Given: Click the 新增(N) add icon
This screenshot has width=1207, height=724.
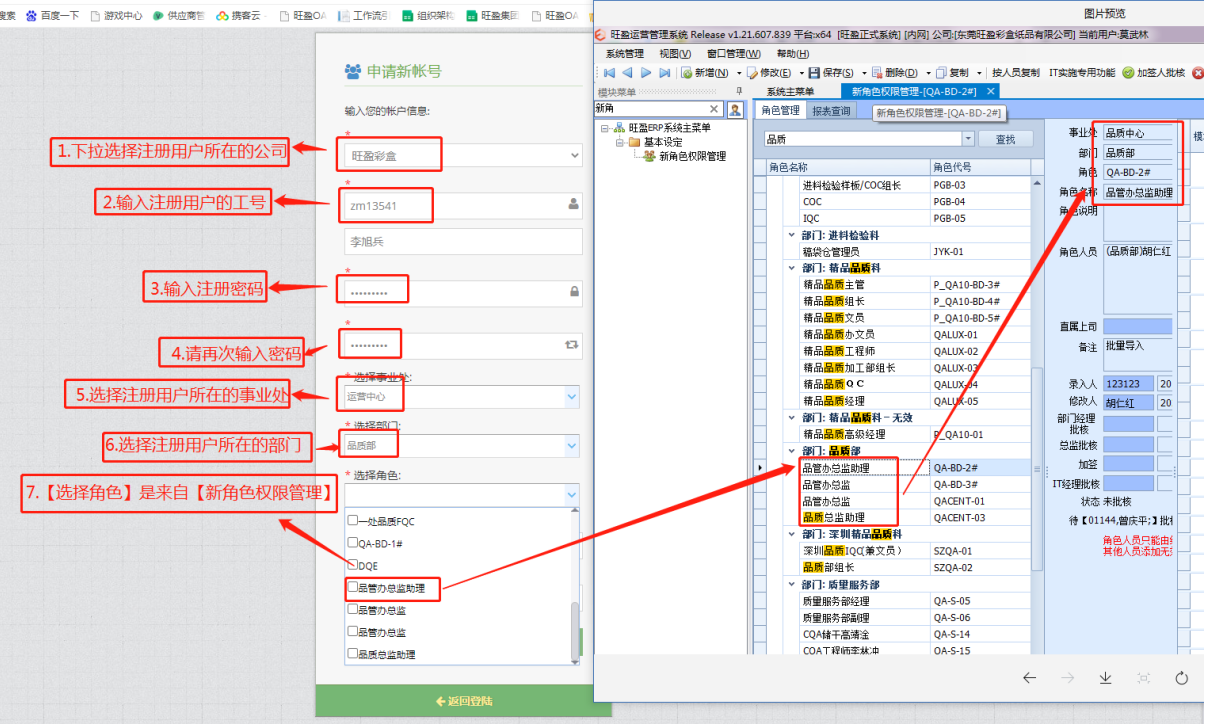Looking at the screenshot, I should (x=688, y=73).
